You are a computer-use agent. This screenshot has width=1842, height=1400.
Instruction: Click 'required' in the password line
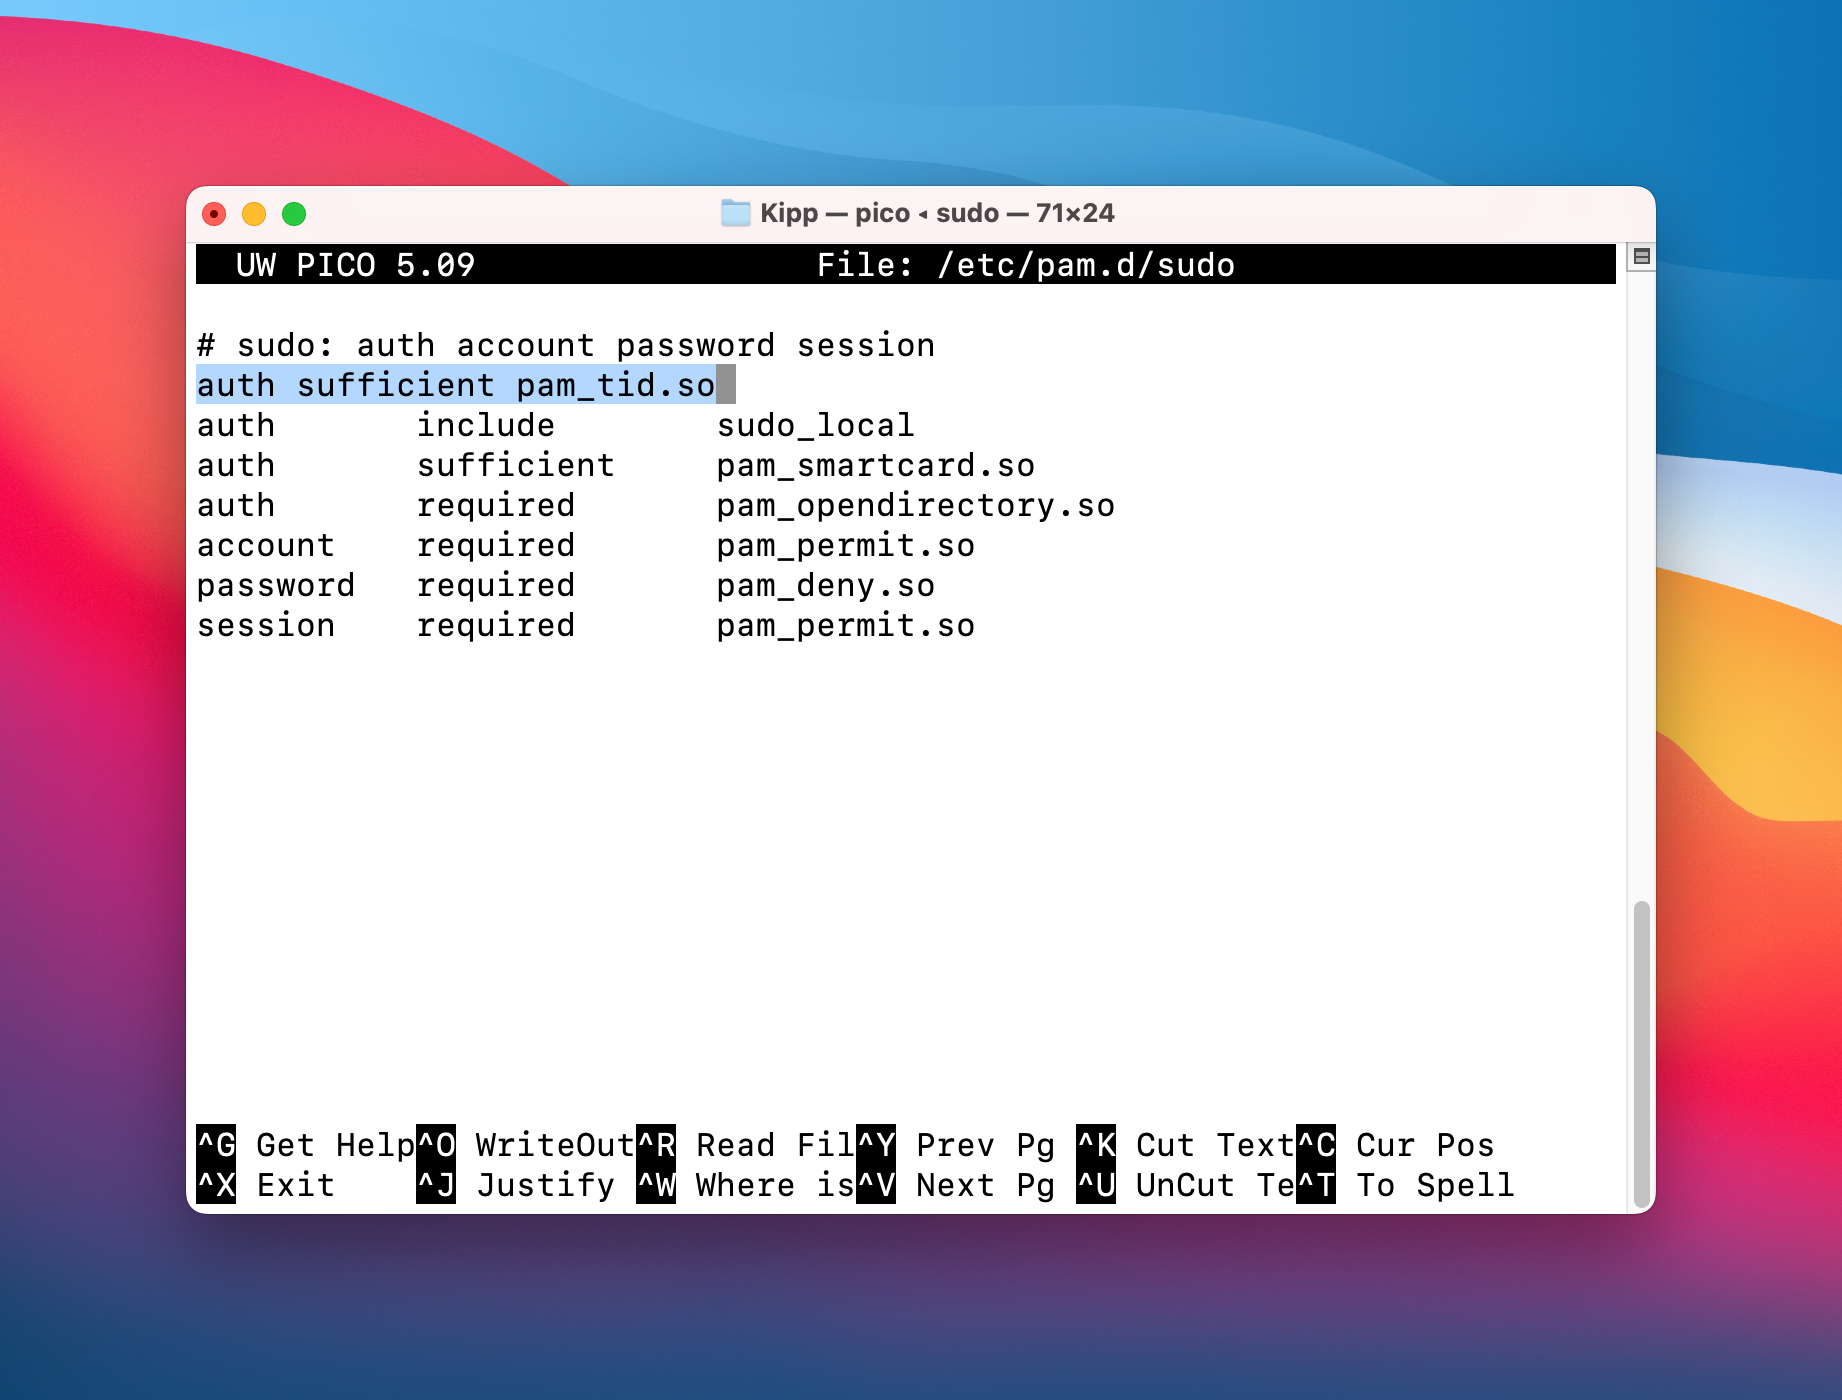pyautogui.click(x=496, y=585)
